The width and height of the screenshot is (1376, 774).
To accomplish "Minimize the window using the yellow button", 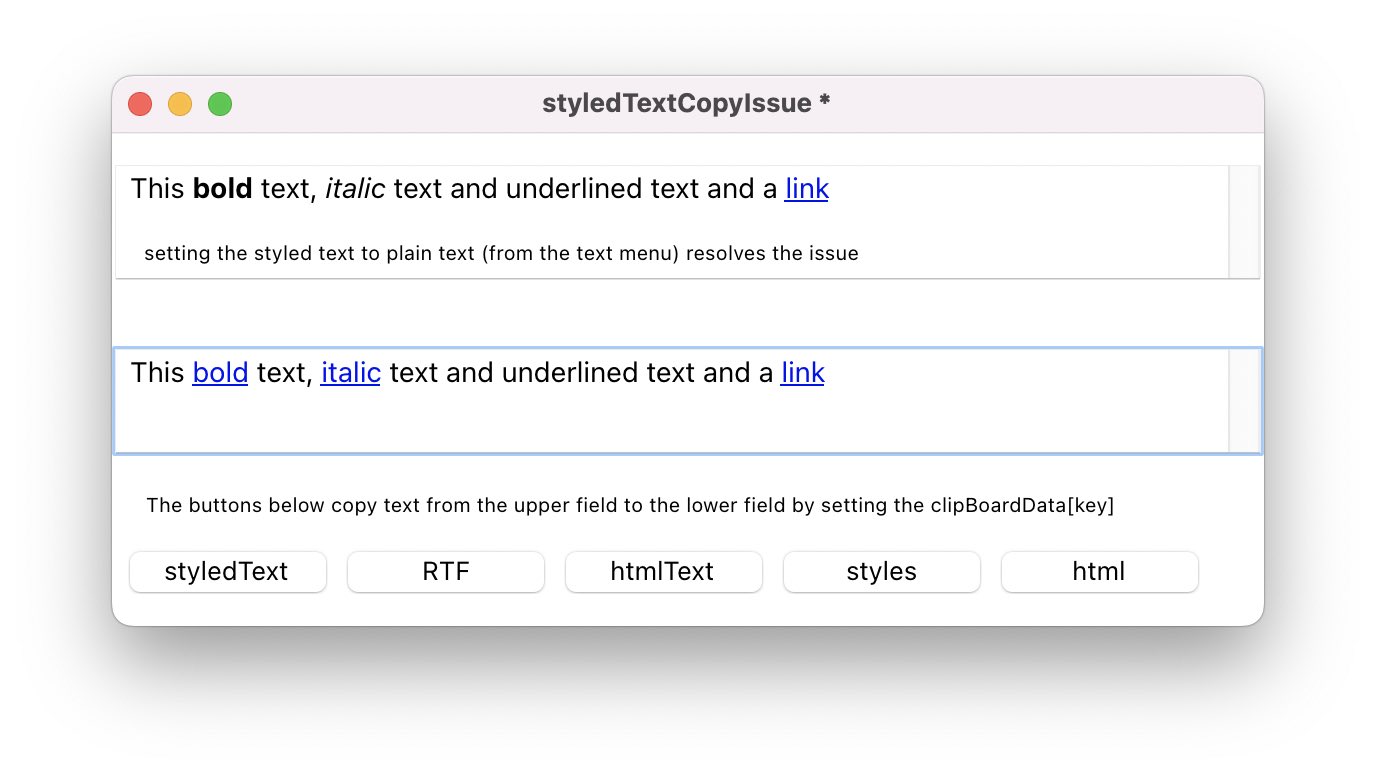I will [x=180, y=104].
